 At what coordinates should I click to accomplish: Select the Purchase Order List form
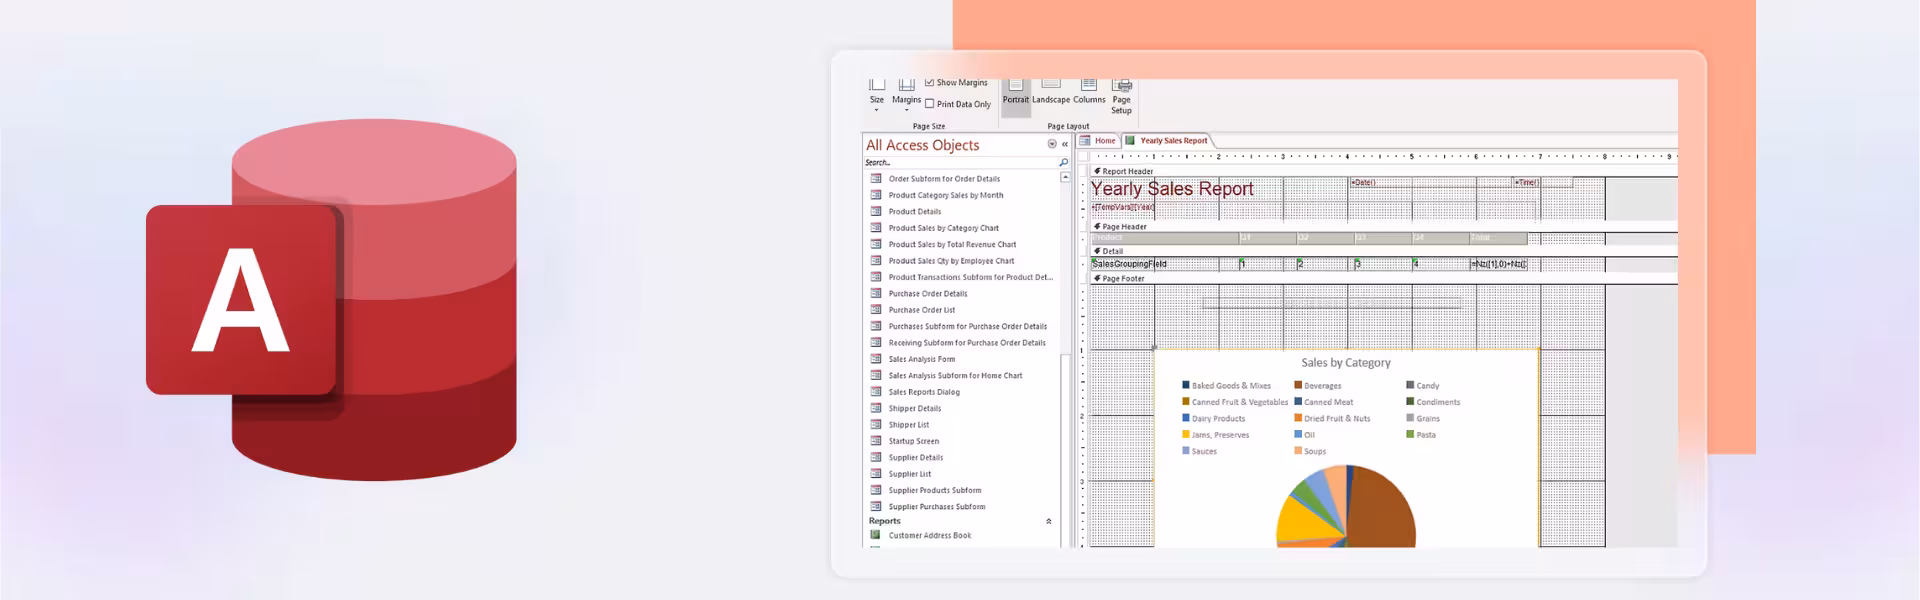921,310
